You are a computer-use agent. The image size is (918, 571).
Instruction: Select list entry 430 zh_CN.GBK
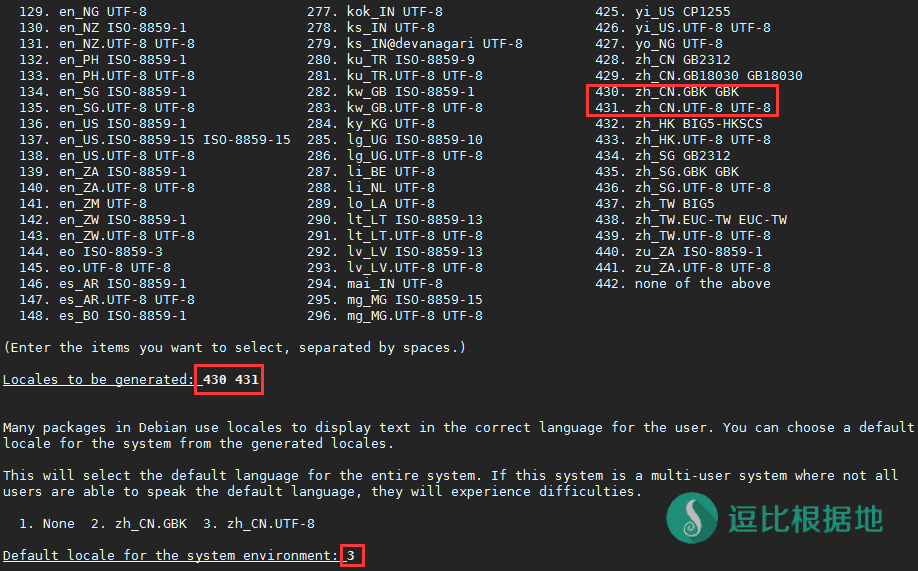682,92
